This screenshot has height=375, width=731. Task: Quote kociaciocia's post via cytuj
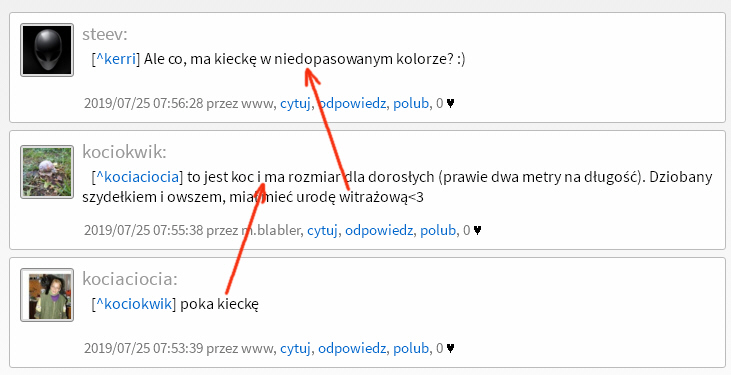point(295,348)
